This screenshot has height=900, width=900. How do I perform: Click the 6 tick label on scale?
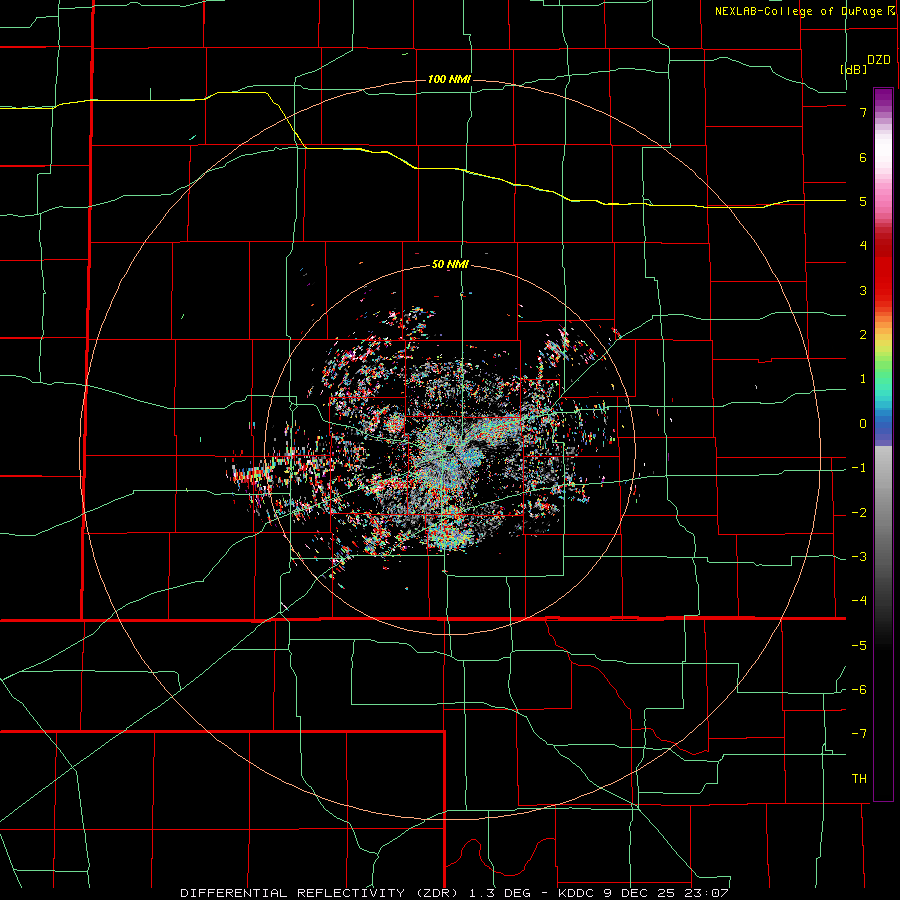coord(863,157)
